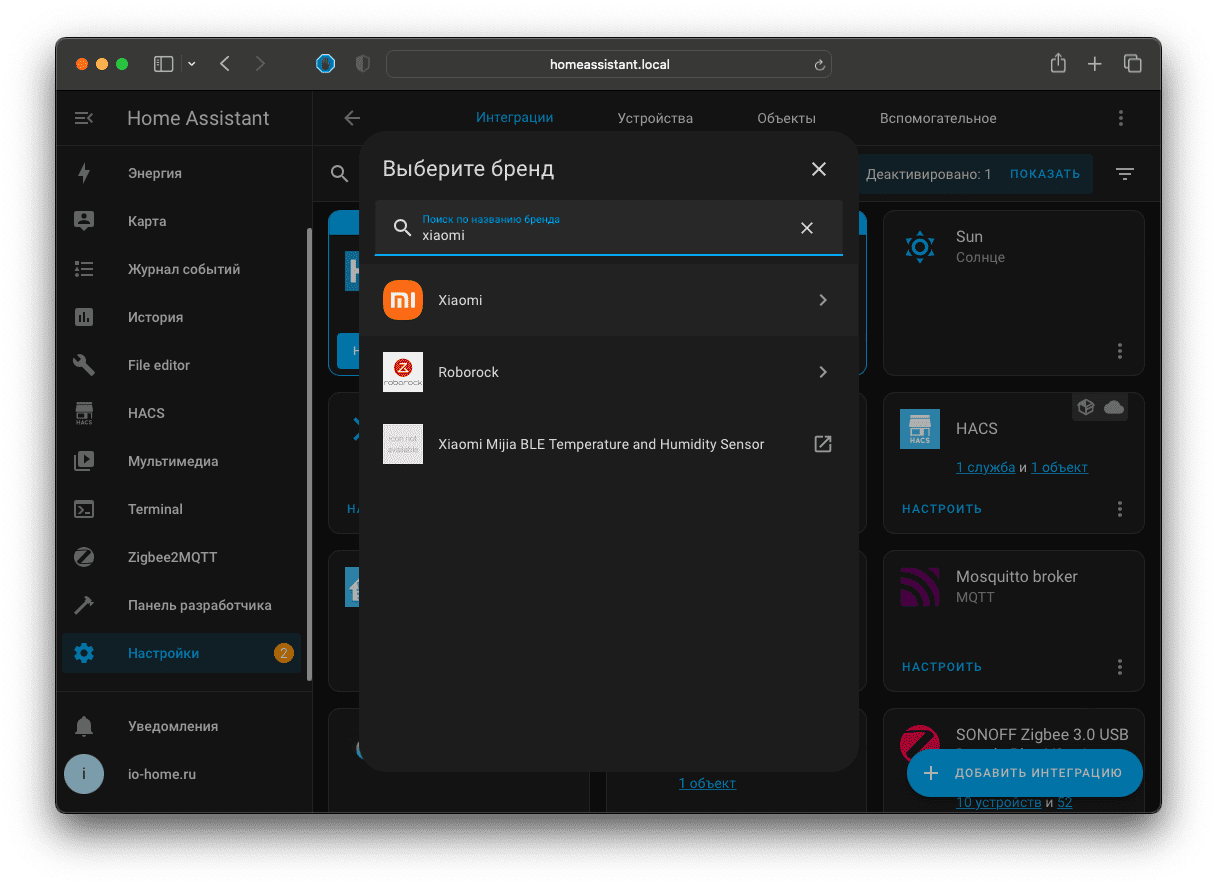
Task: Expand Xiaomi integrations with chevron arrow
Action: click(x=822, y=300)
